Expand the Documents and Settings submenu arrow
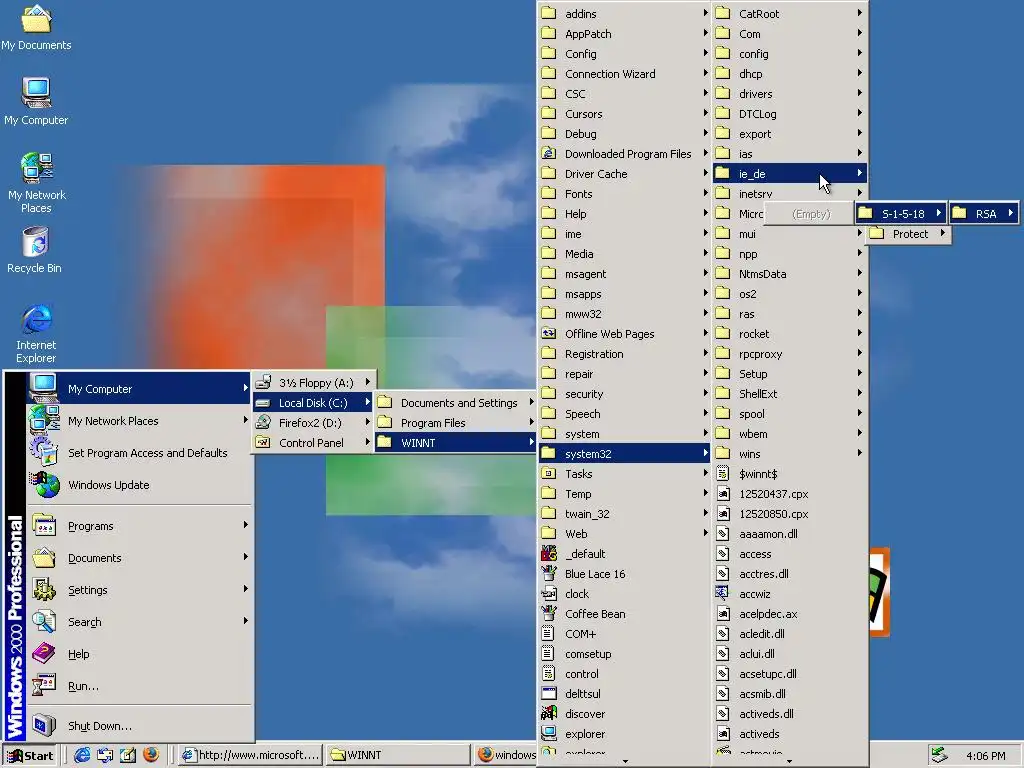 click(x=532, y=402)
